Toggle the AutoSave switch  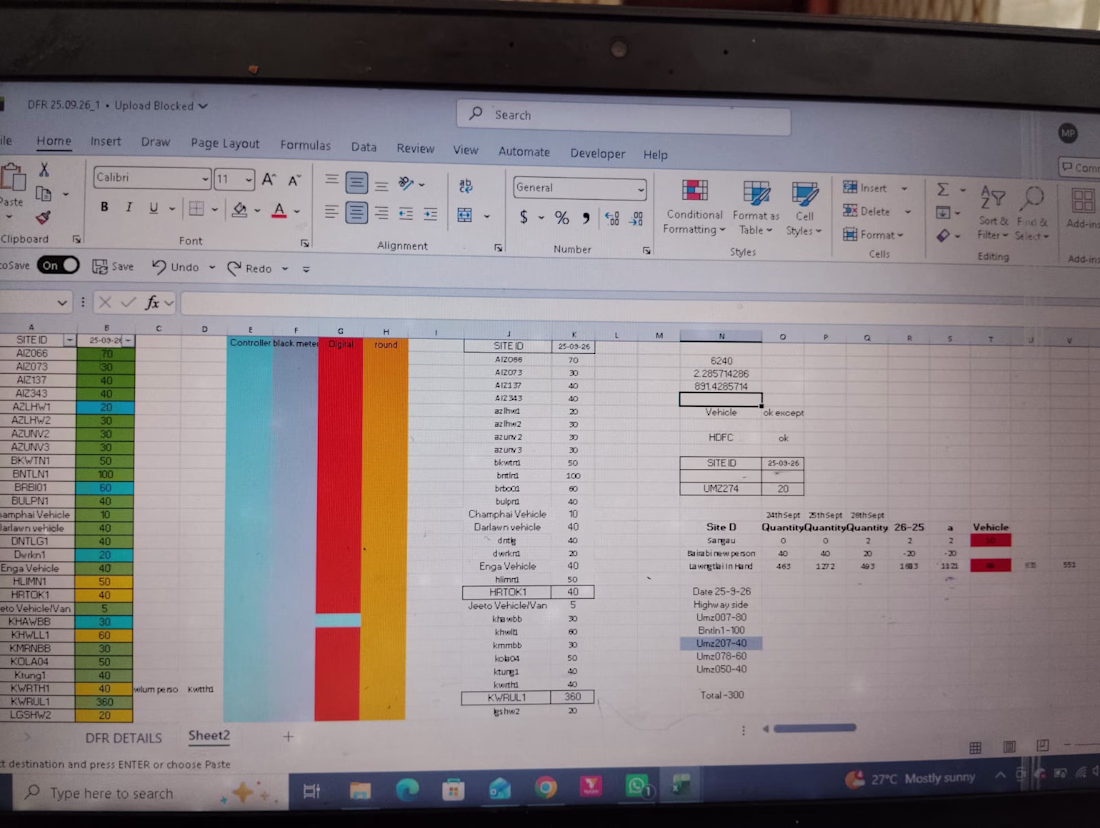[58, 265]
